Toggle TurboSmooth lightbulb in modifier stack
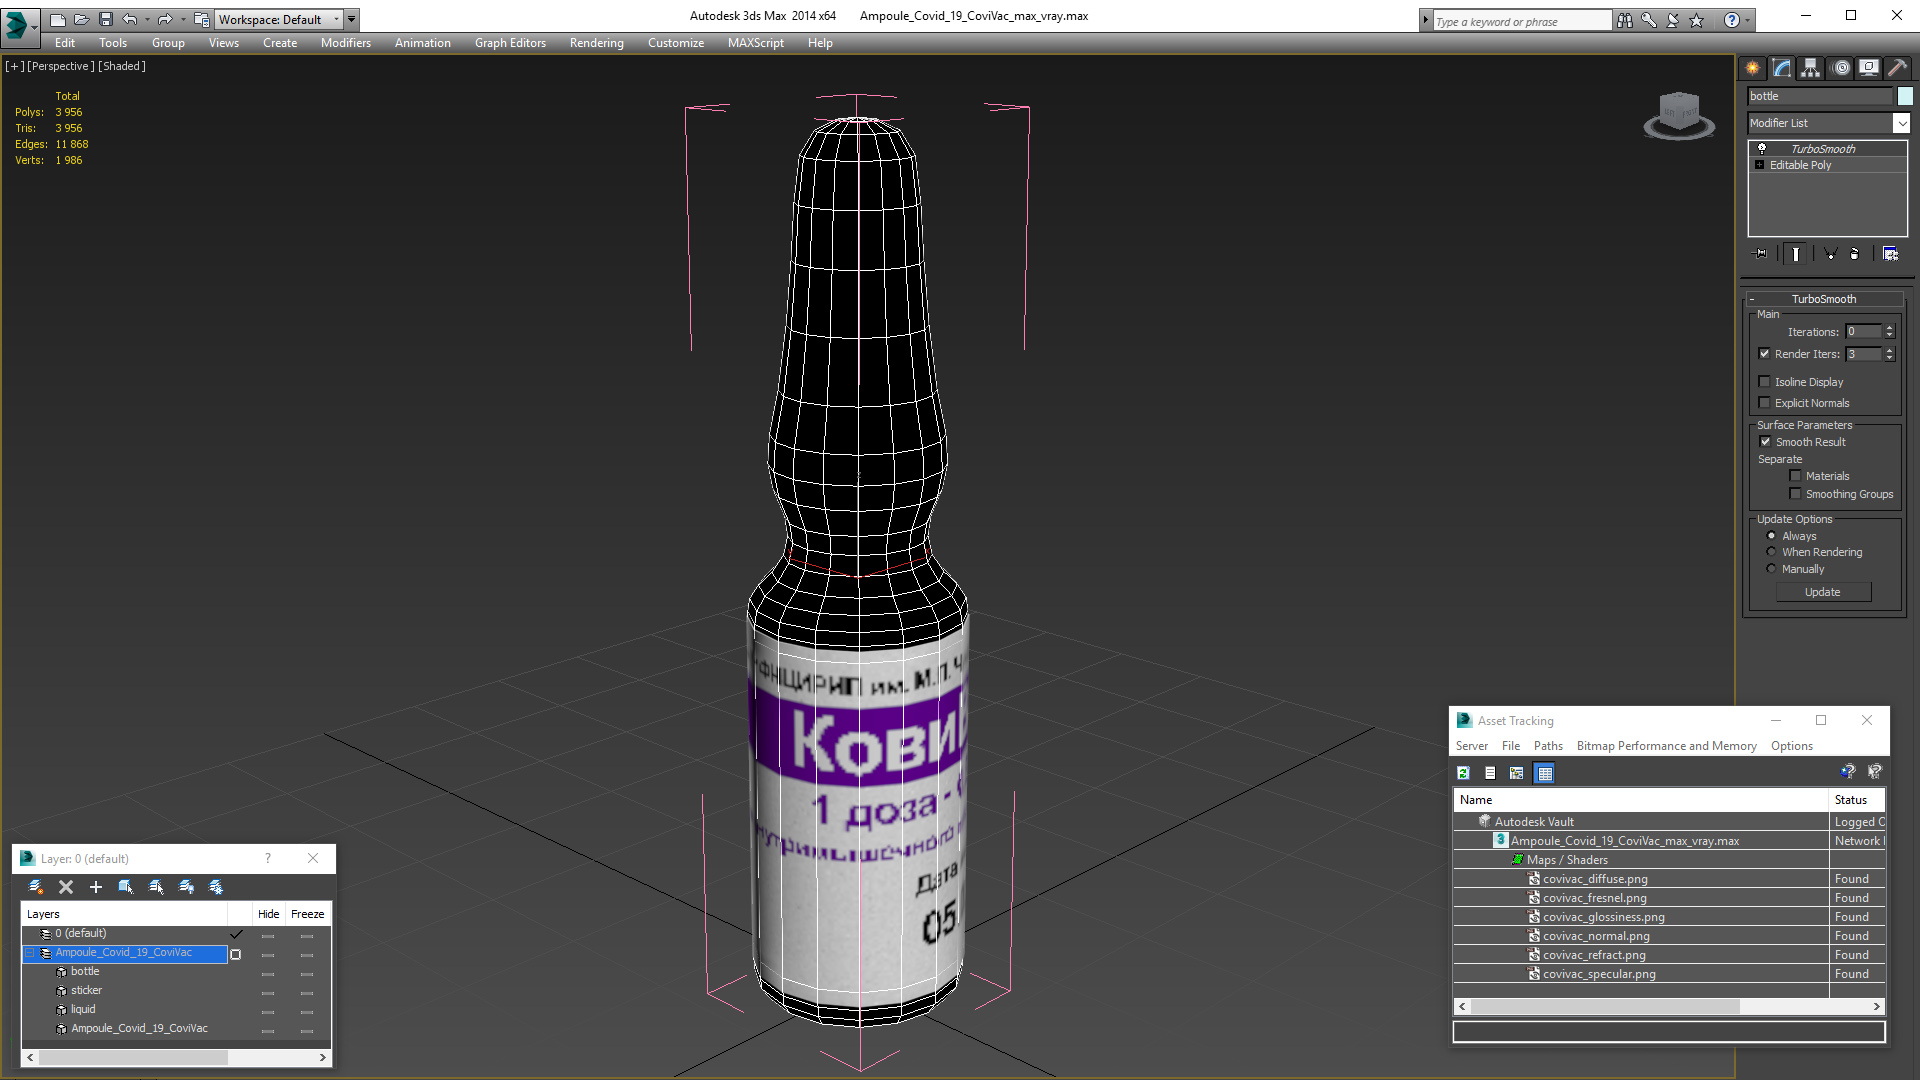1920x1080 pixels. [1762, 148]
